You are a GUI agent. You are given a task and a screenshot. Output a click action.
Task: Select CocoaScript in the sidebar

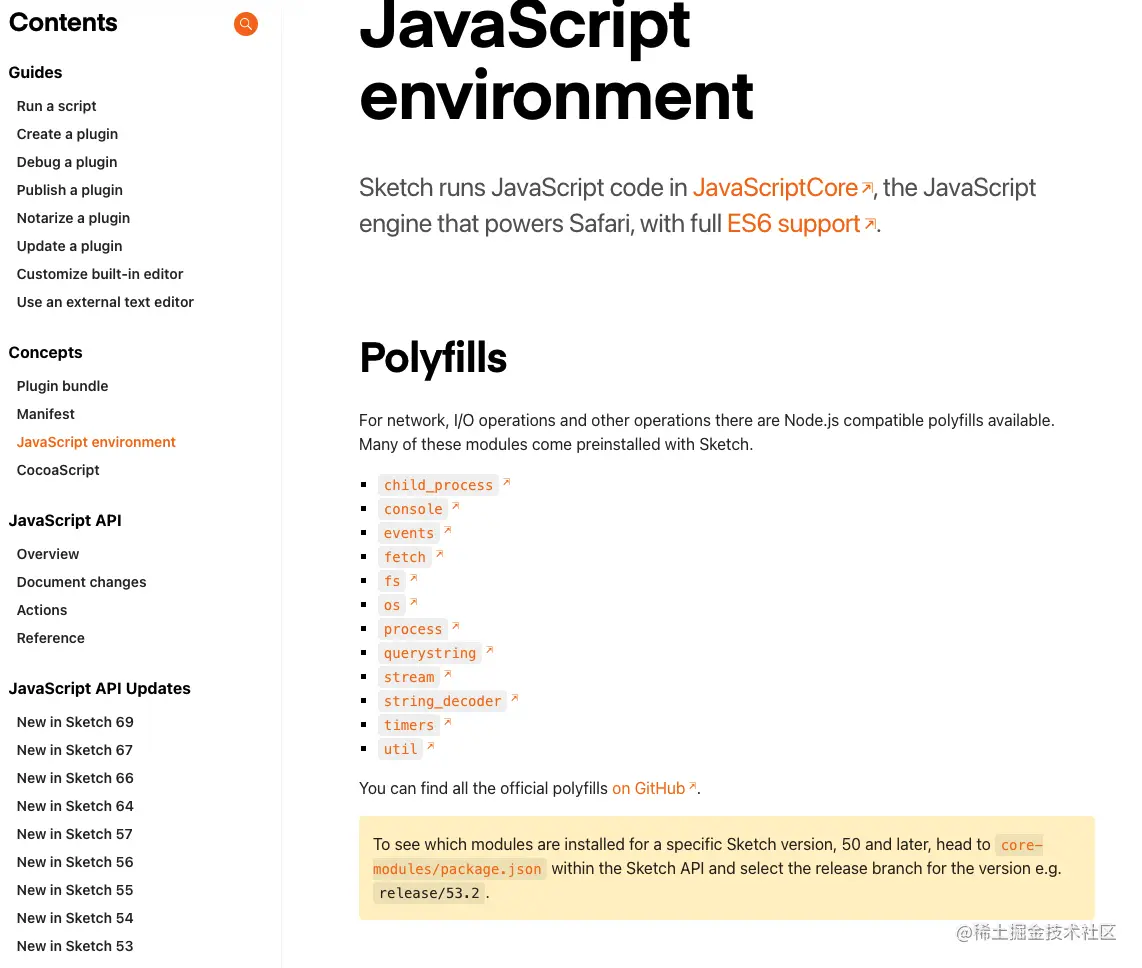coord(58,470)
